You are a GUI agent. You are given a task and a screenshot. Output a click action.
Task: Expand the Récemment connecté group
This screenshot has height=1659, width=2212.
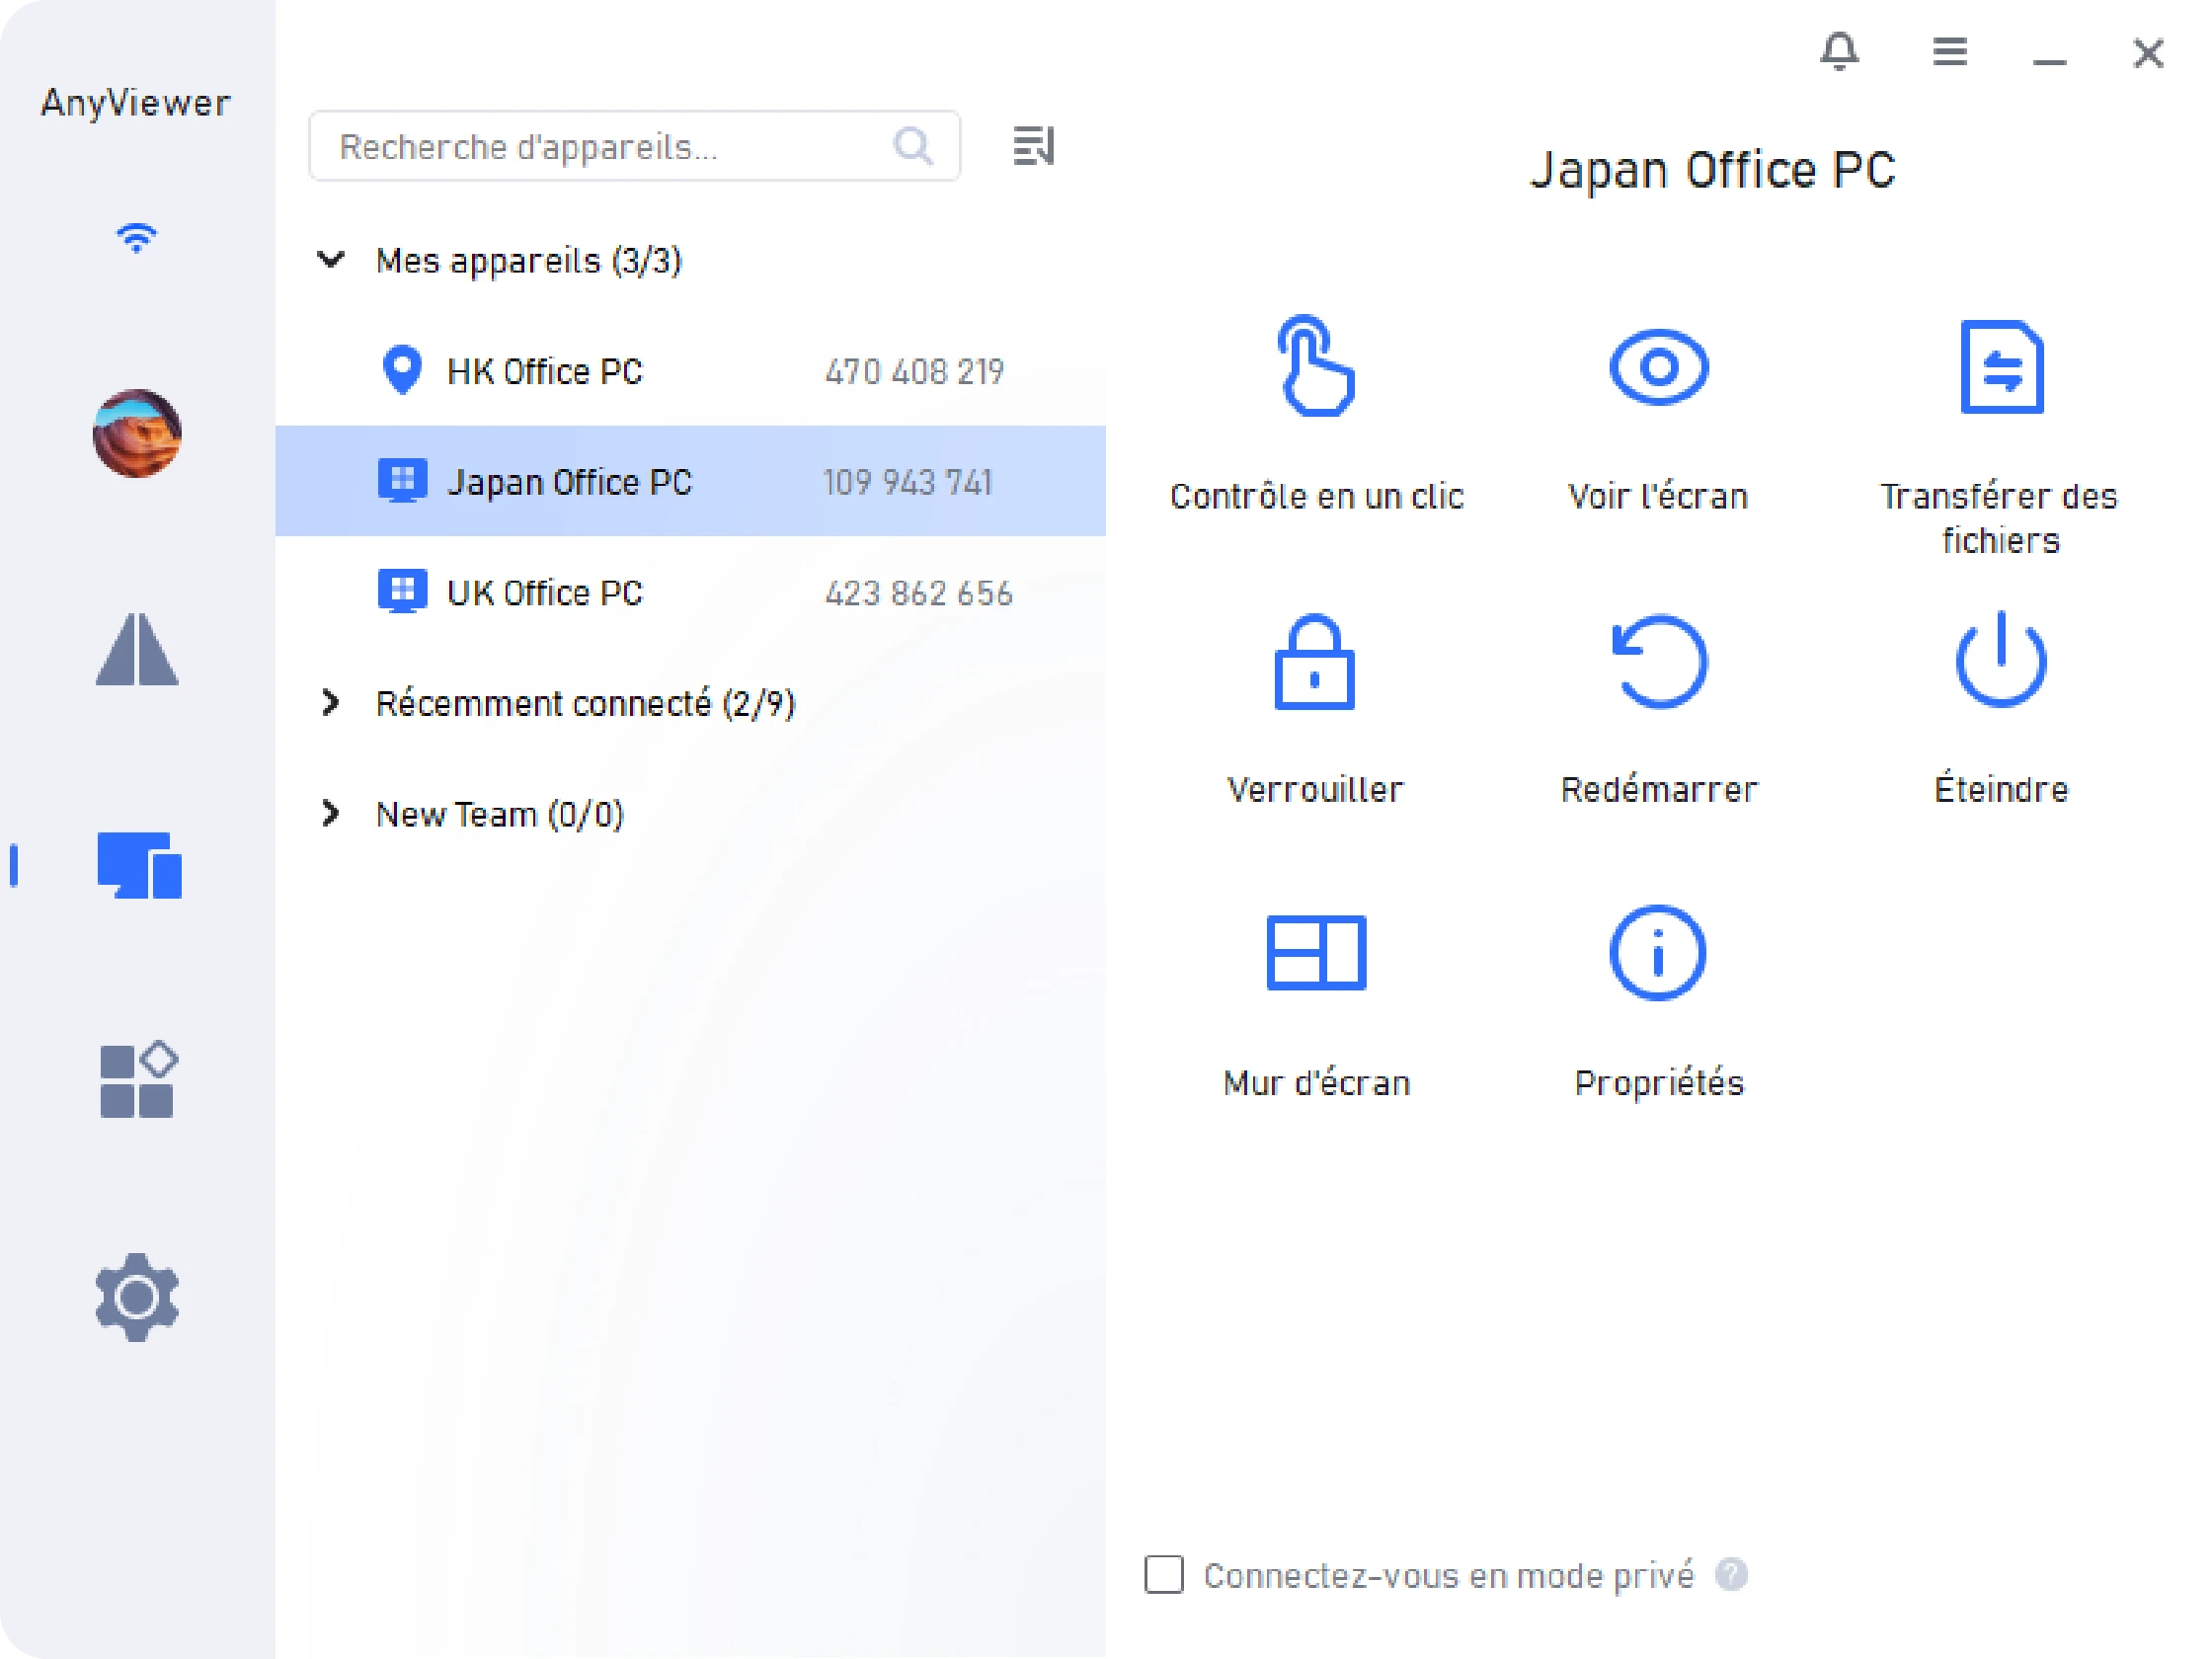[331, 703]
